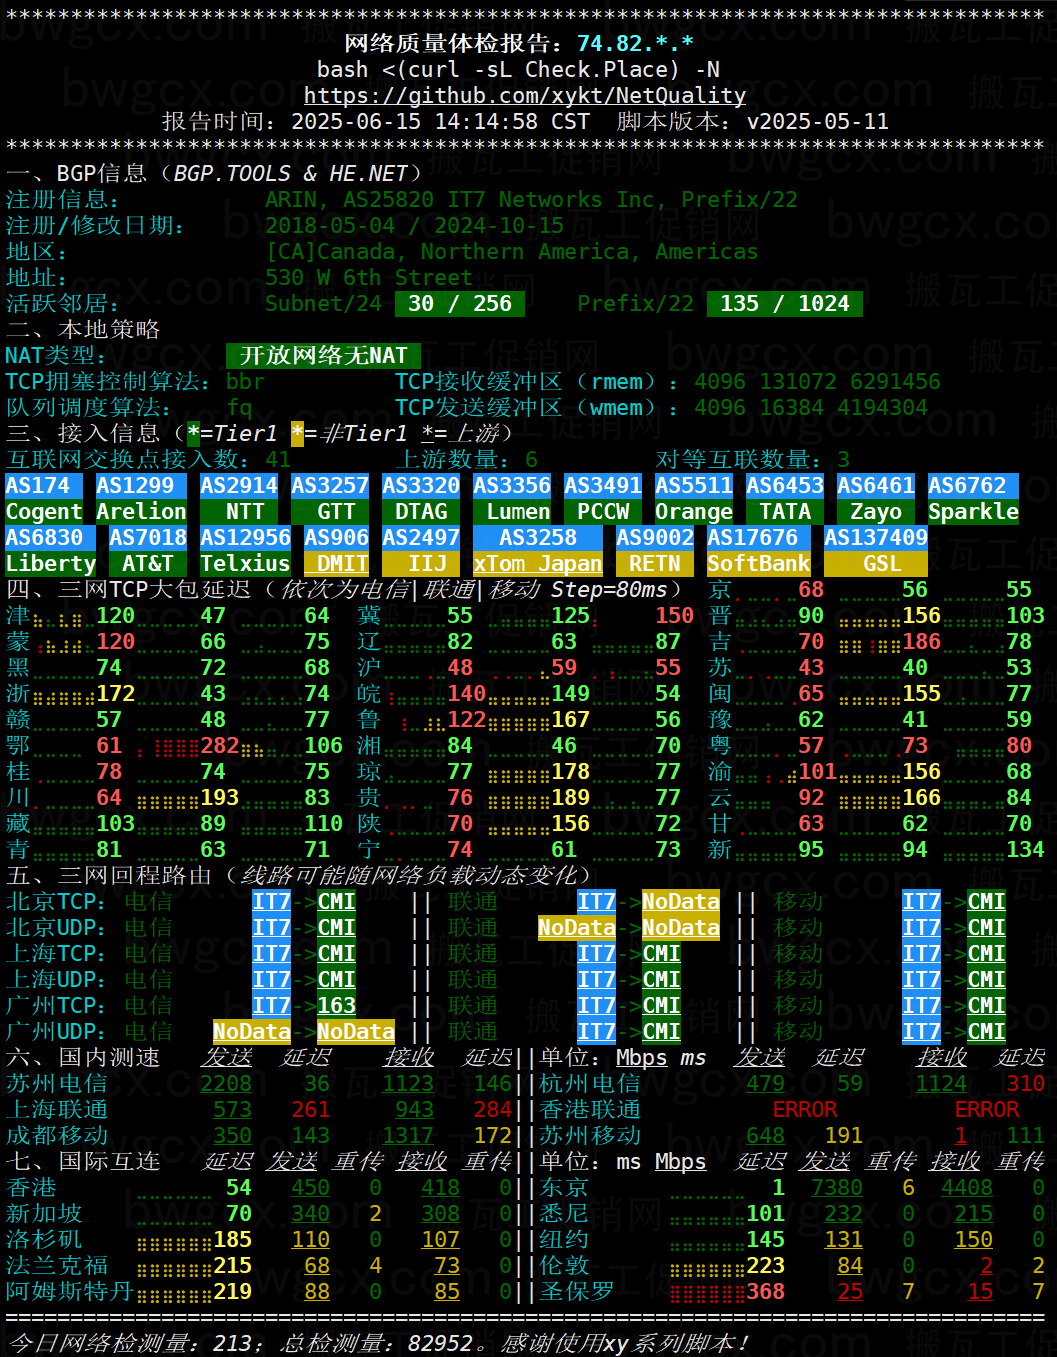Click the AS174 Cogent badge

(x=44, y=499)
